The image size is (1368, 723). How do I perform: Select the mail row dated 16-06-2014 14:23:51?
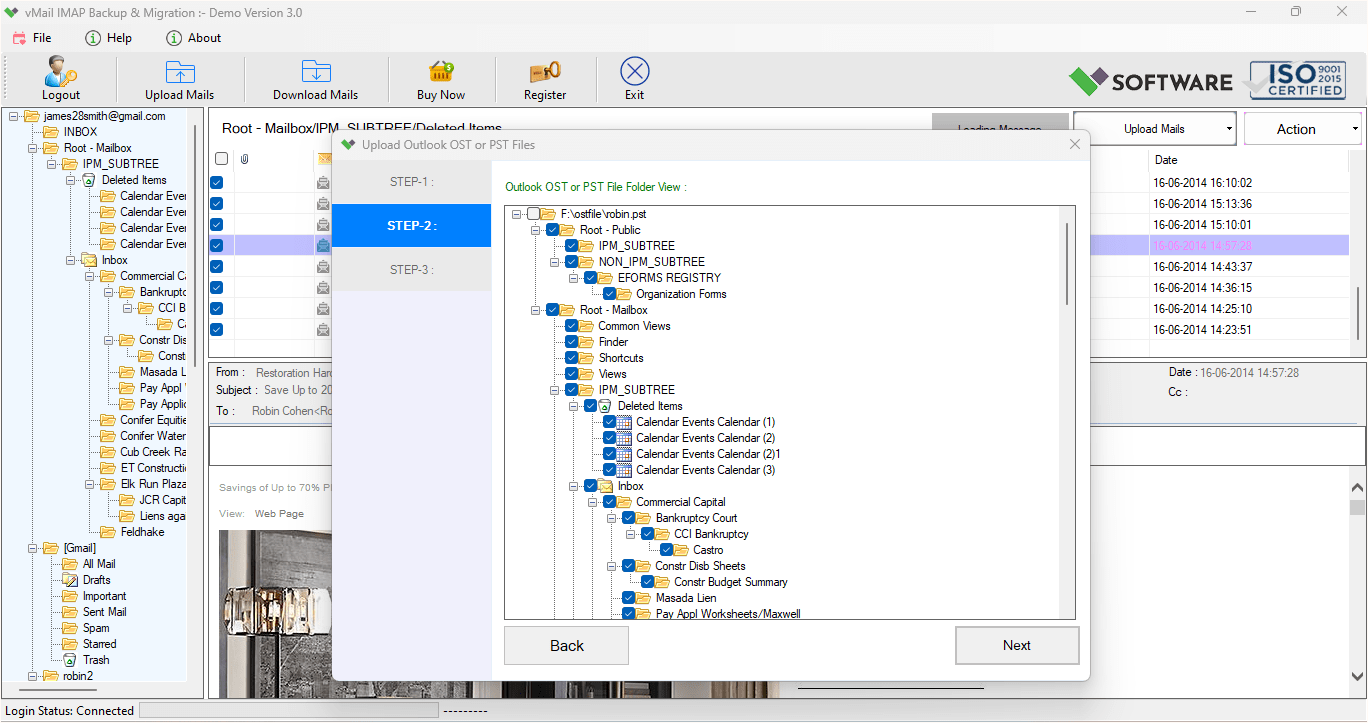pos(780,330)
